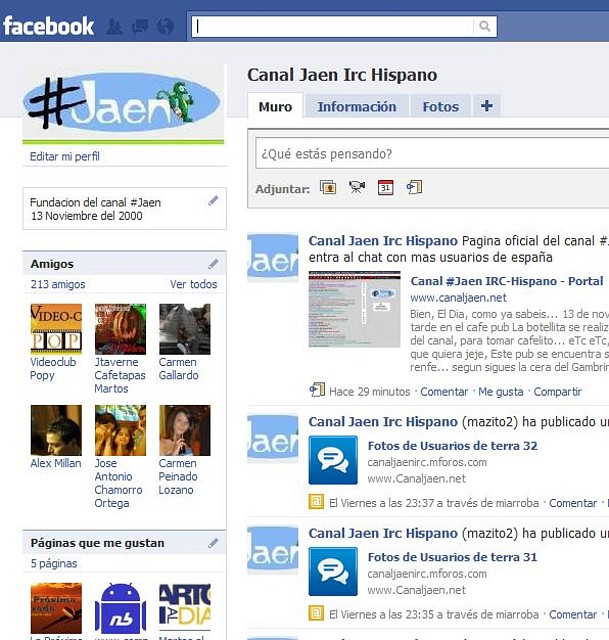The image size is (609, 640).
Task: Attach a photo using the photo icon
Action: pyautogui.click(x=328, y=188)
